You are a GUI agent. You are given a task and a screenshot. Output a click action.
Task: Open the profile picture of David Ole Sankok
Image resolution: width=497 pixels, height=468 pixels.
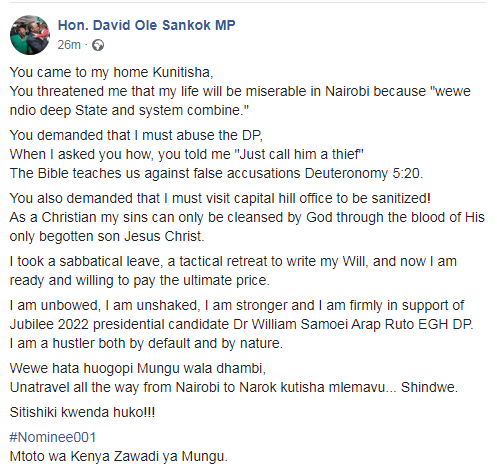[x=30, y=35]
